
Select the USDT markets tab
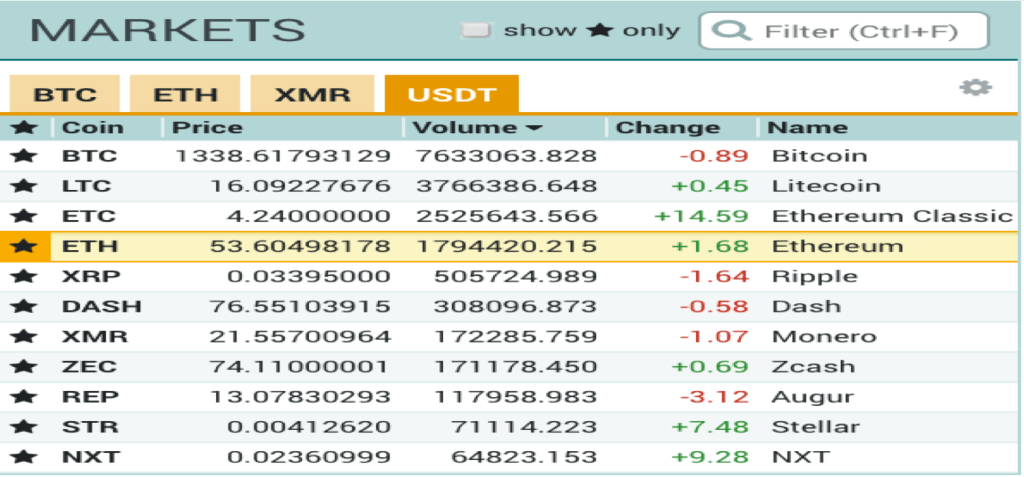(x=452, y=94)
